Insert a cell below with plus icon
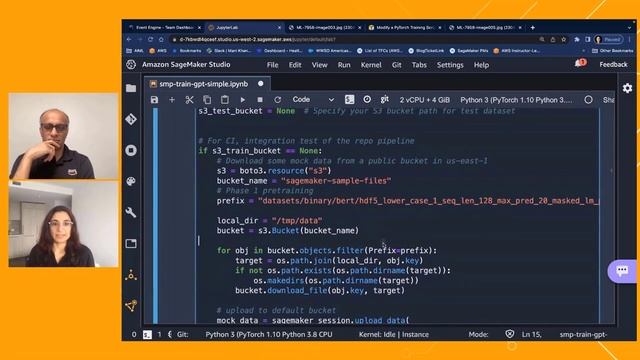640x360 pixels. coord(172,100)
